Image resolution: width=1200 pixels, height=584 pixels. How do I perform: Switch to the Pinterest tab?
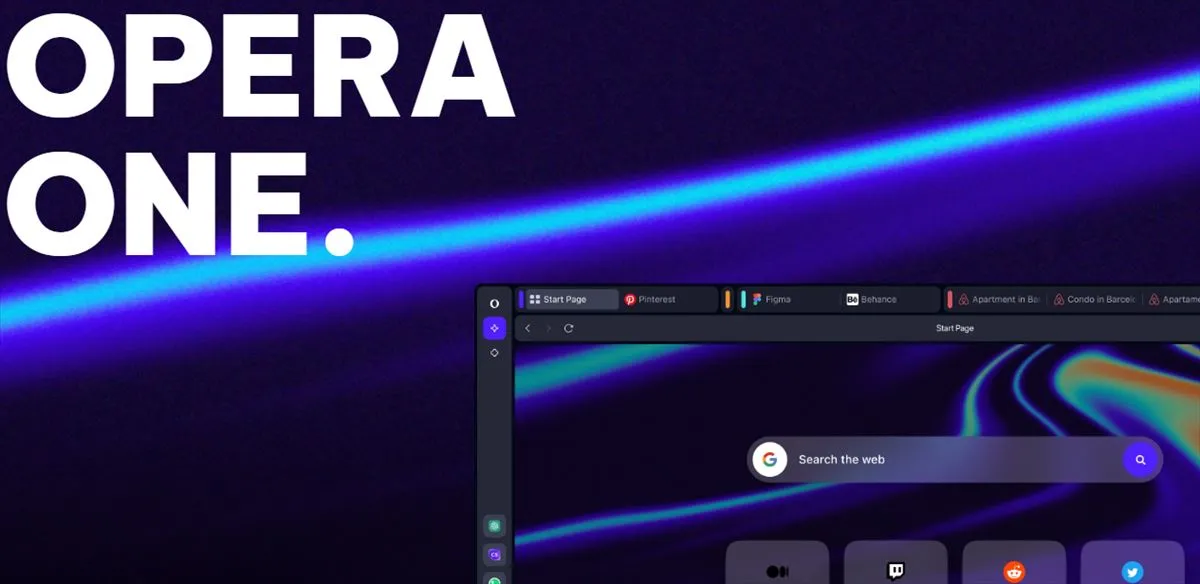[x=668, y=299]
